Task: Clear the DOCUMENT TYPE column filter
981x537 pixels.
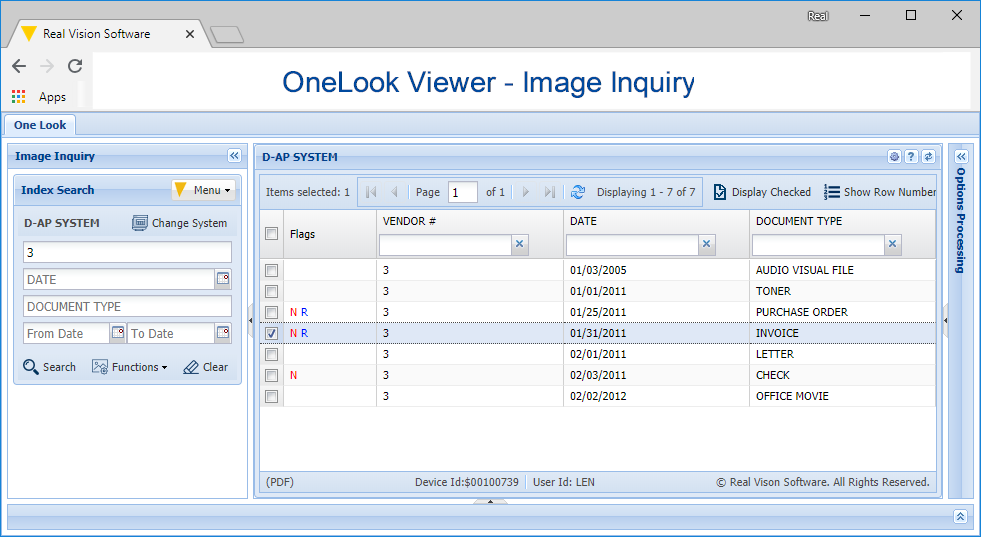Action: (x=893, y=244)
